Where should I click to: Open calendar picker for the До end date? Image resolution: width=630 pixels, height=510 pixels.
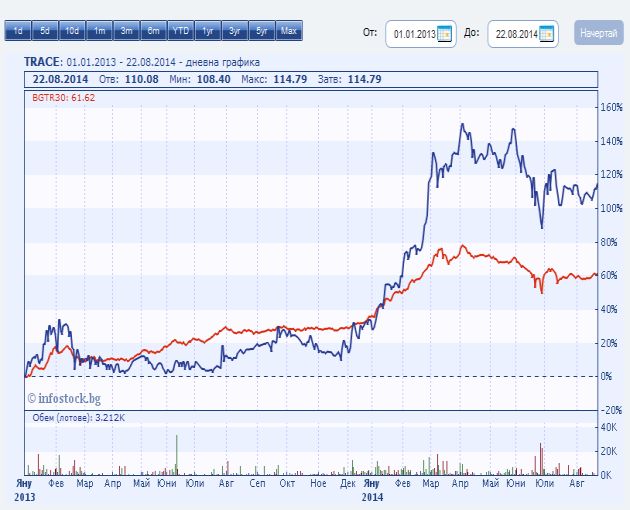tap(546, 34)
